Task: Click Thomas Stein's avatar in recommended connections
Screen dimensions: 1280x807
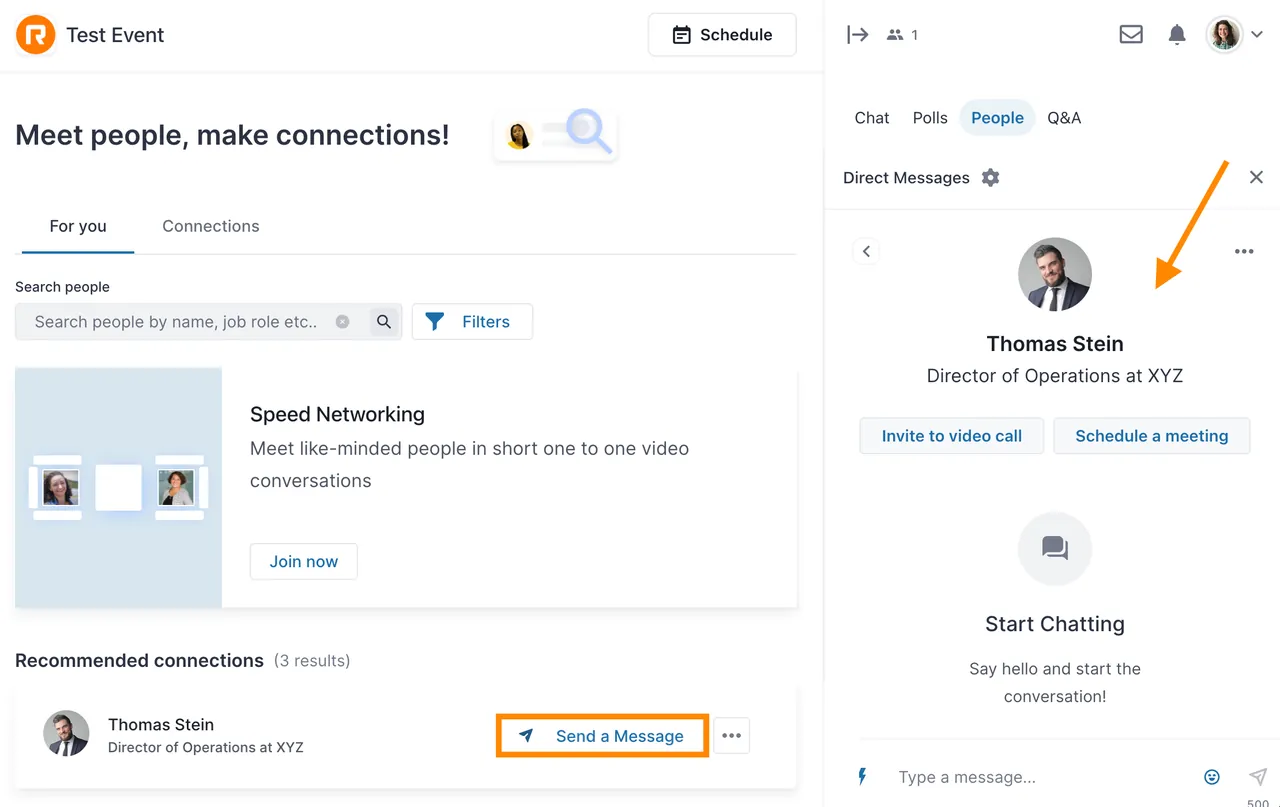Action: [66, 735]
